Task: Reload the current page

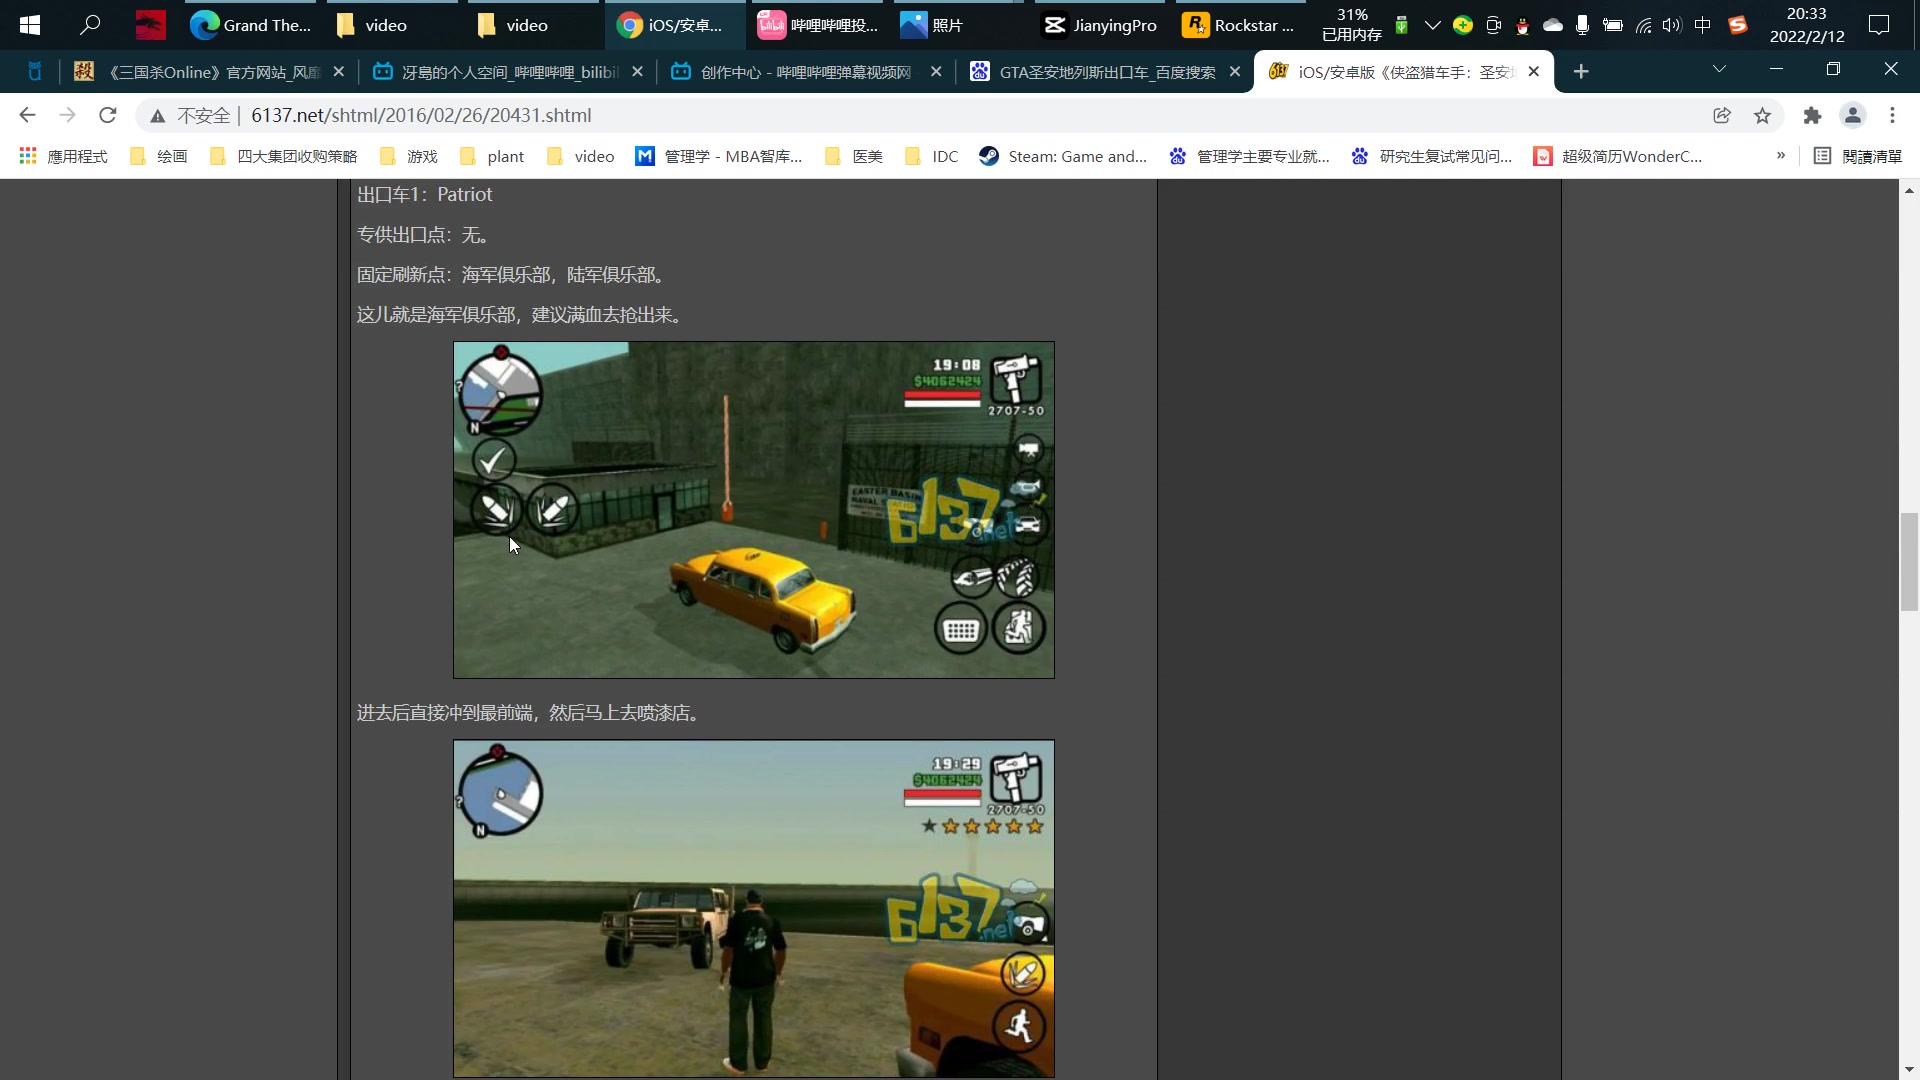Action: [x=108, y=115]
